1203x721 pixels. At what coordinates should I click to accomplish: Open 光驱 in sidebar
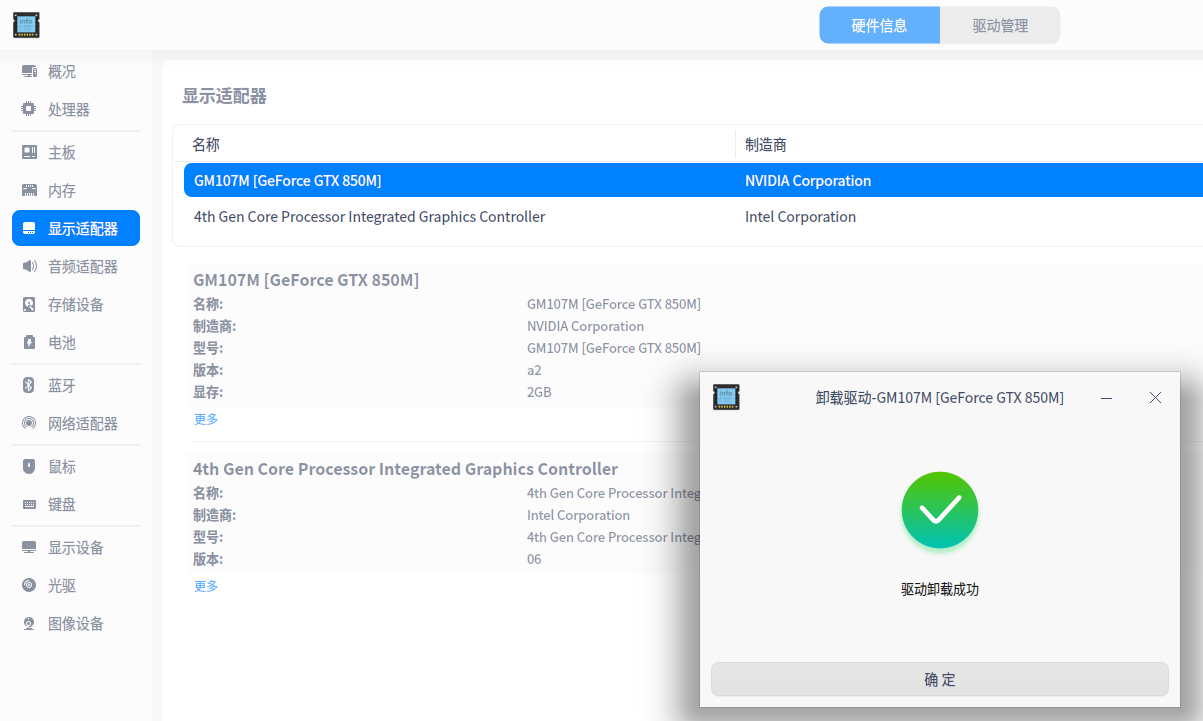76,585
